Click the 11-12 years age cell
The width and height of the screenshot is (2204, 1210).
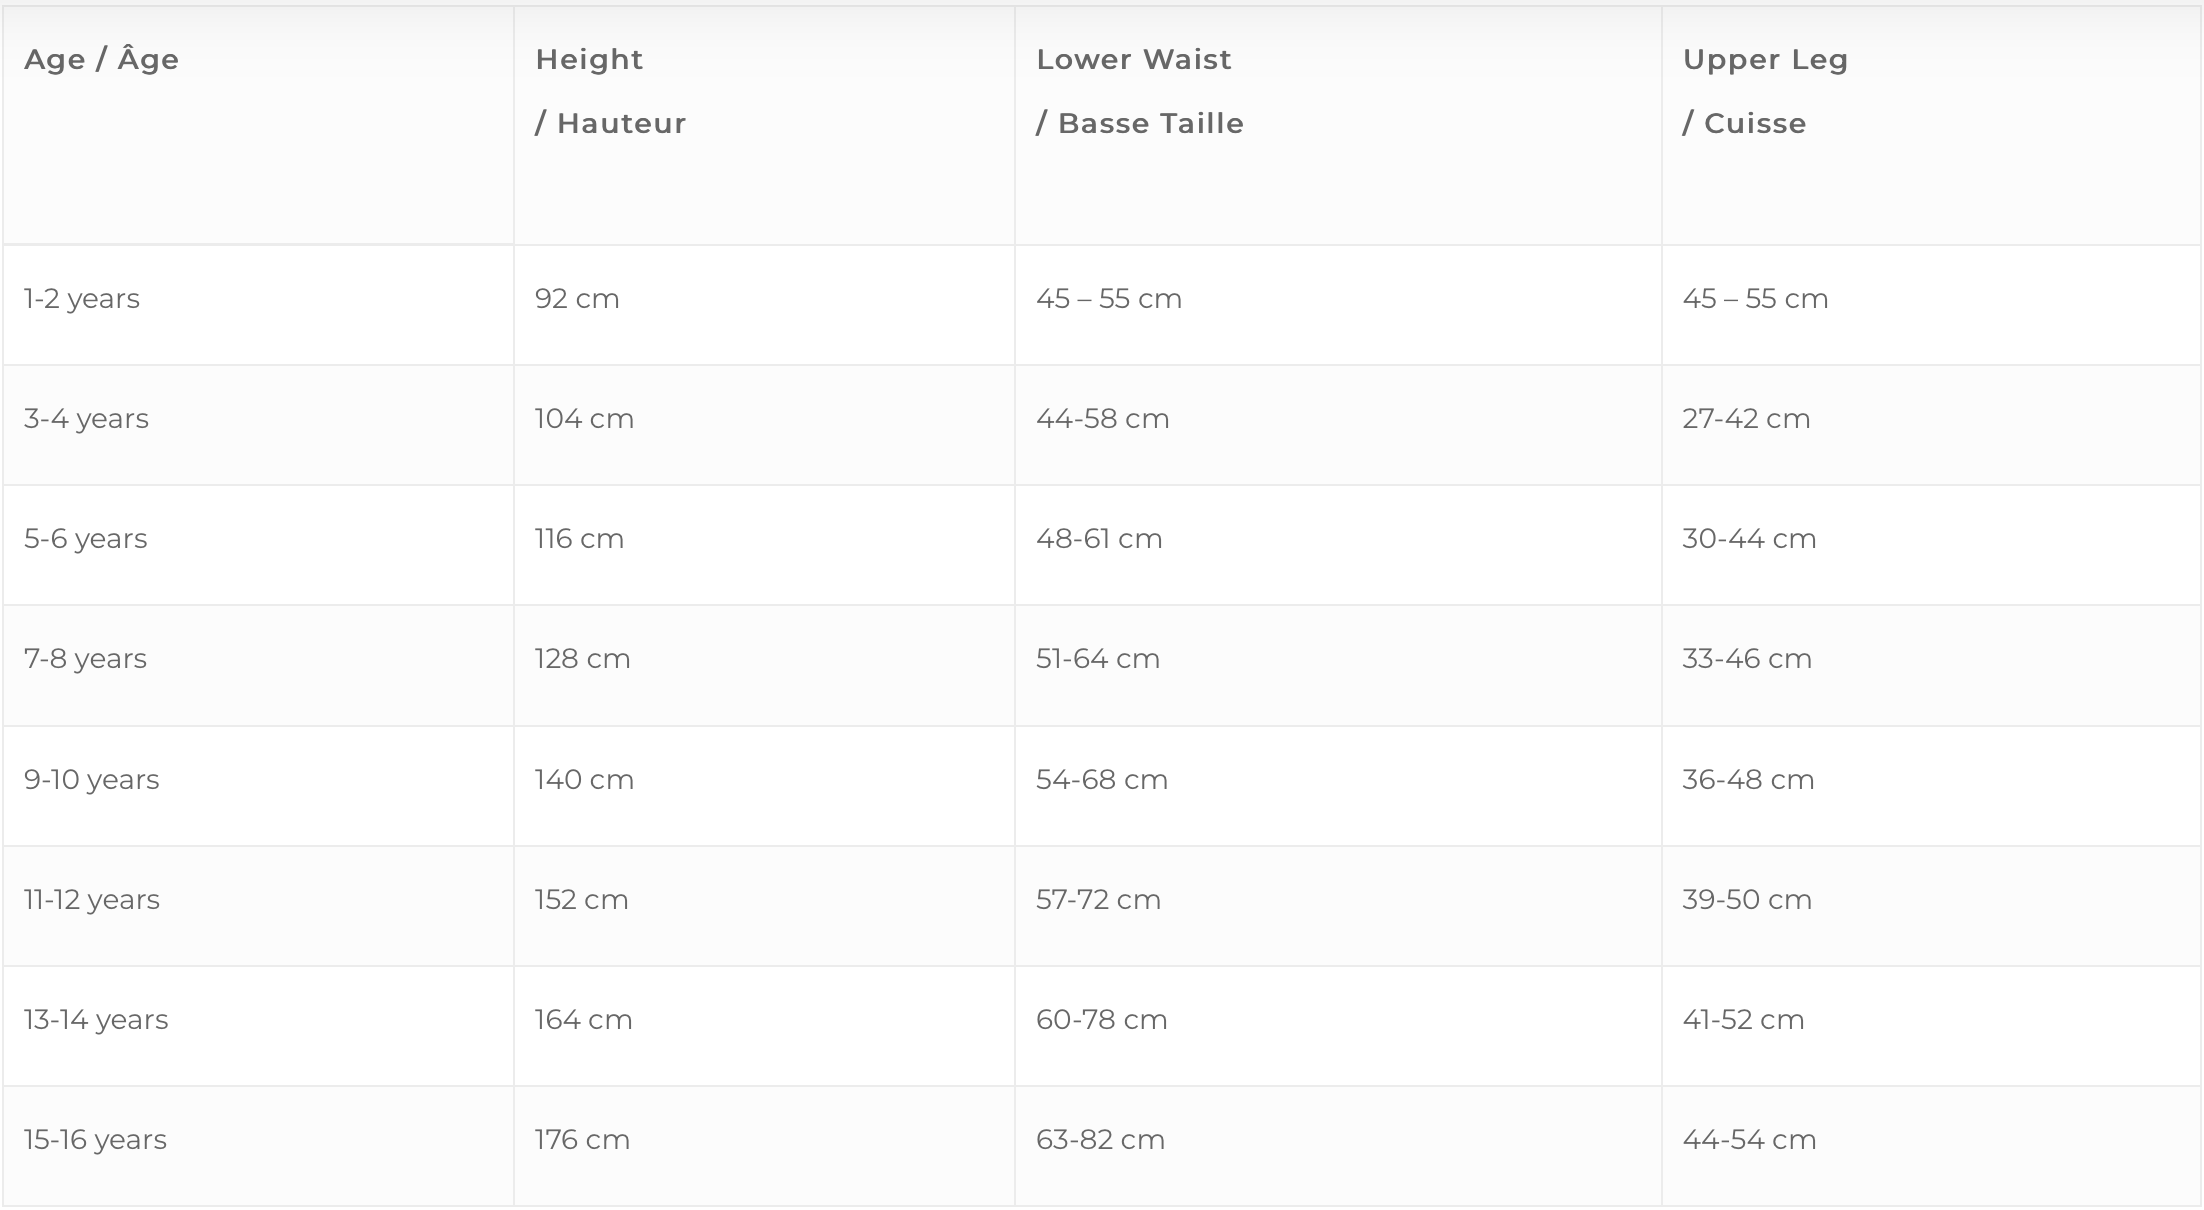[x=91, y=900]
